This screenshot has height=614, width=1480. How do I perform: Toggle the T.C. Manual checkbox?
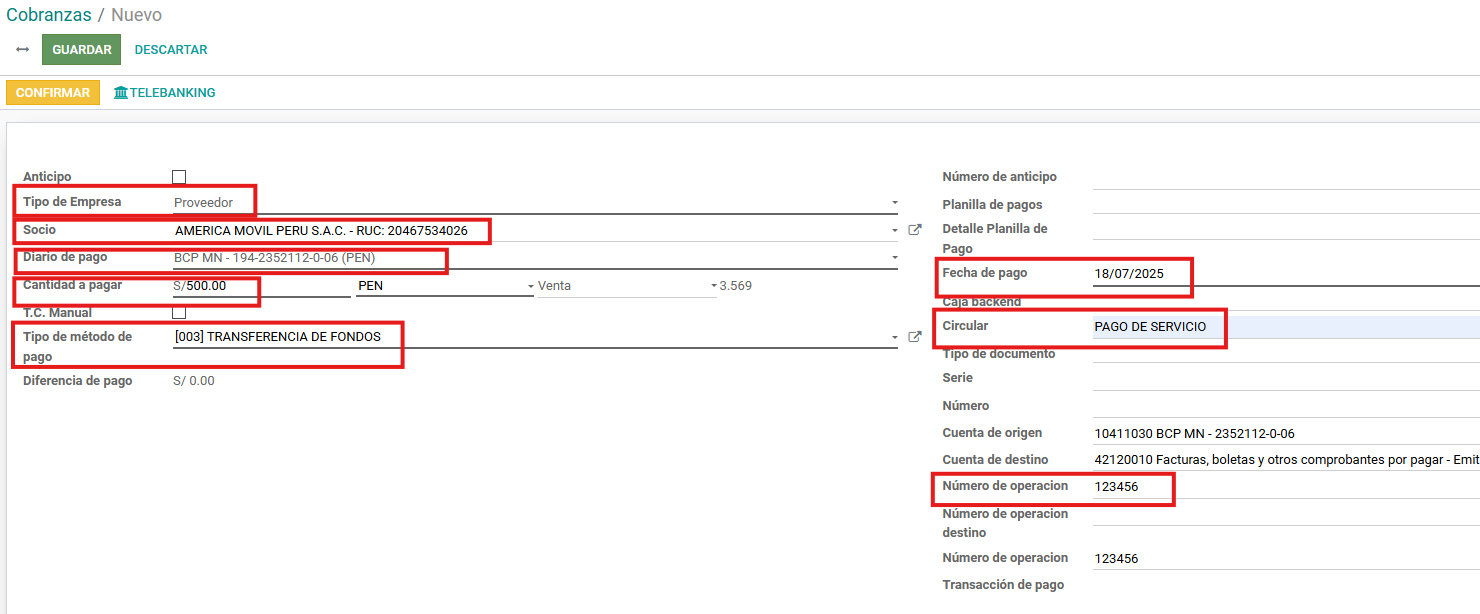tap(179, 313)
